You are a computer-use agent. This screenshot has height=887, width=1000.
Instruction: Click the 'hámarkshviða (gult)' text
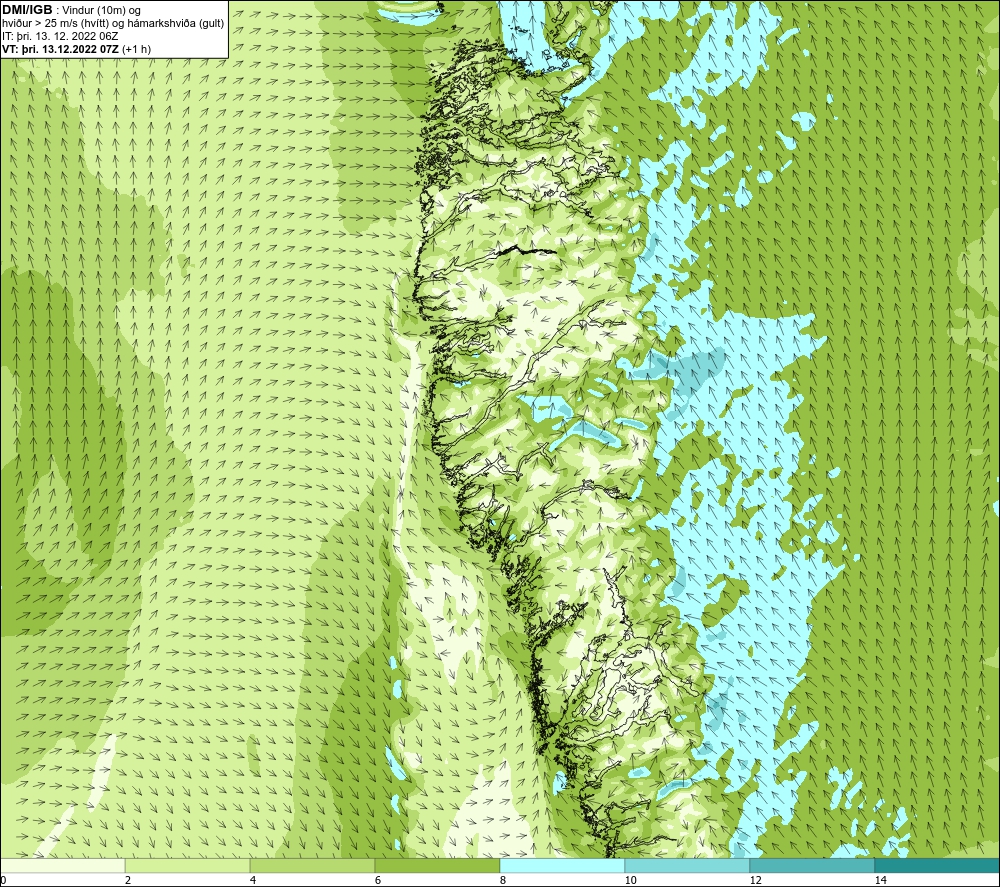point(174,24)
